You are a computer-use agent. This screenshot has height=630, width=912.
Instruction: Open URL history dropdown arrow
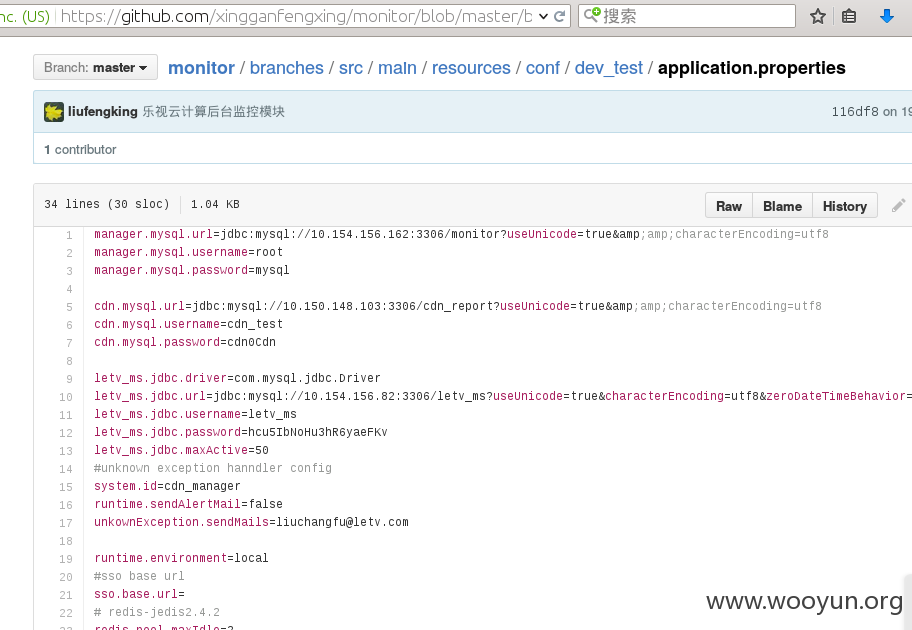click(x=543, y=16)
